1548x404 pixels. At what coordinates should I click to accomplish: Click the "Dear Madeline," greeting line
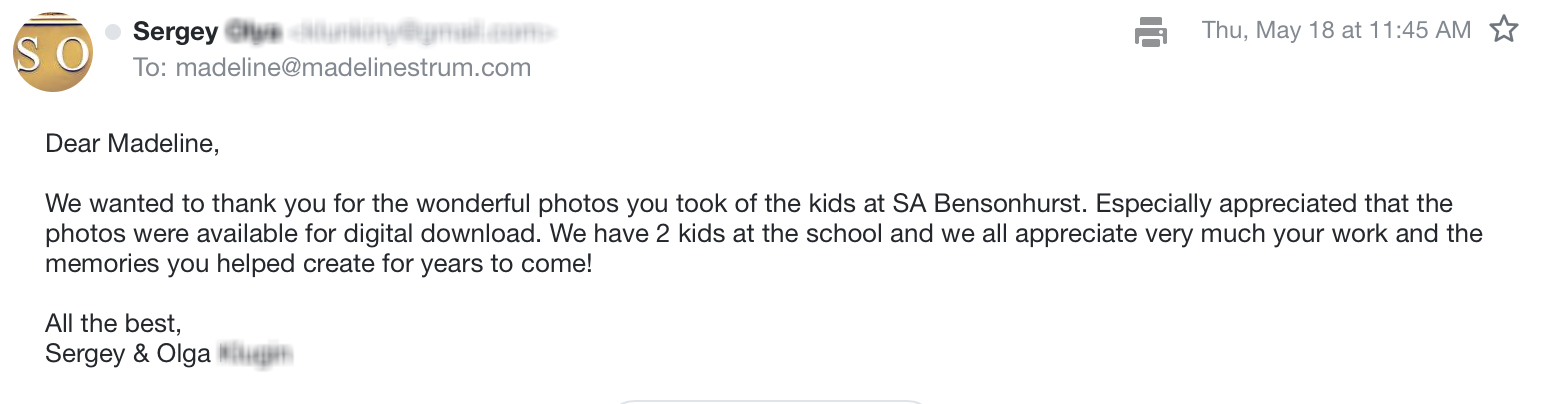point(132,144)
